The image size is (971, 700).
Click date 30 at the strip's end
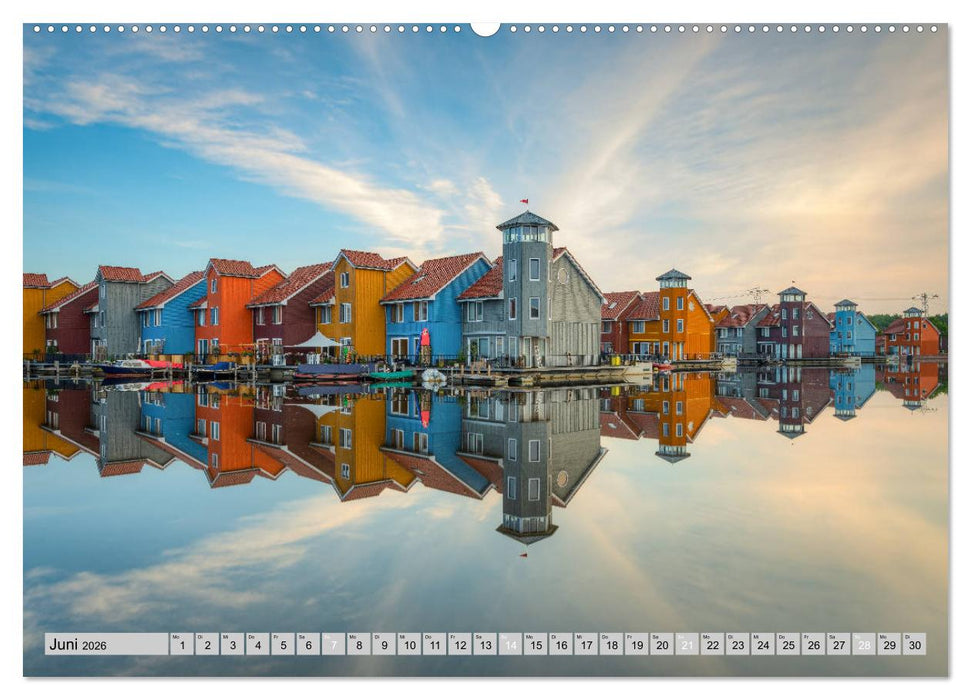(915, 644)
